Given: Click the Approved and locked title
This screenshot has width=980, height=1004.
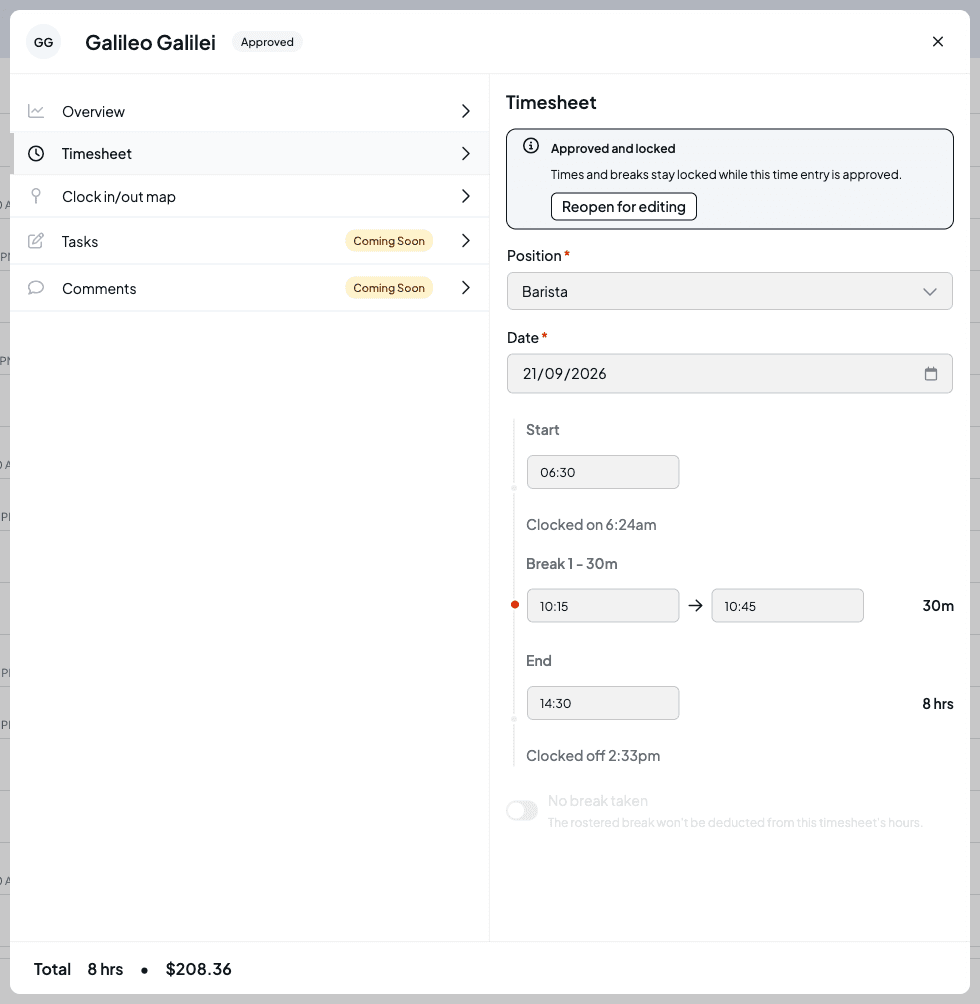Looking at the screenshot, I should click(613, 149).
